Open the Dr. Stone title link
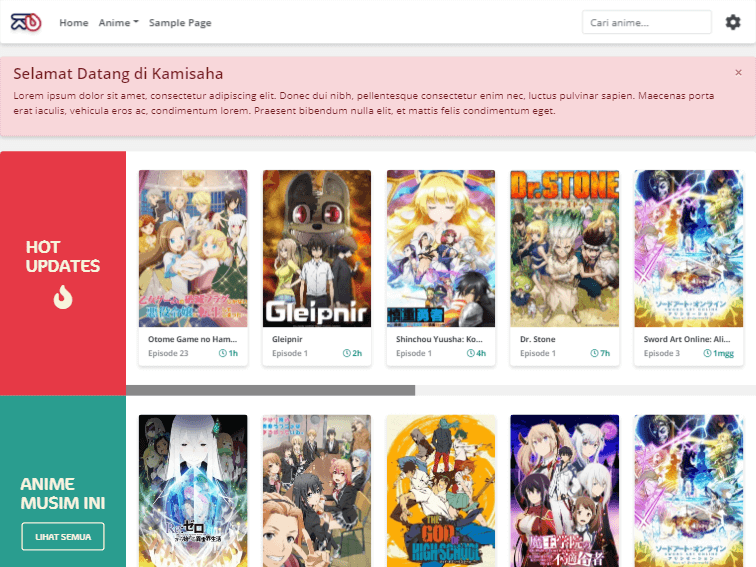The height and width of the screenshot is (567, 756). [x=538, y=339]
